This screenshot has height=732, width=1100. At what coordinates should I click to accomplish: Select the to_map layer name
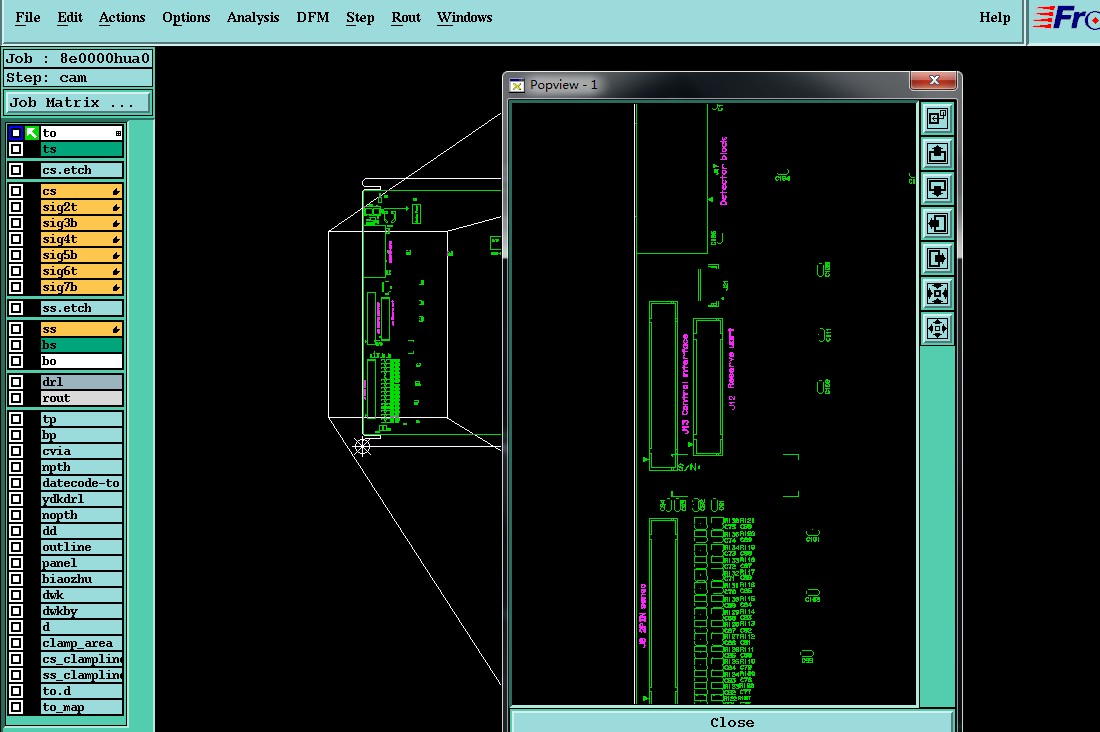click(x=81, y=707)
